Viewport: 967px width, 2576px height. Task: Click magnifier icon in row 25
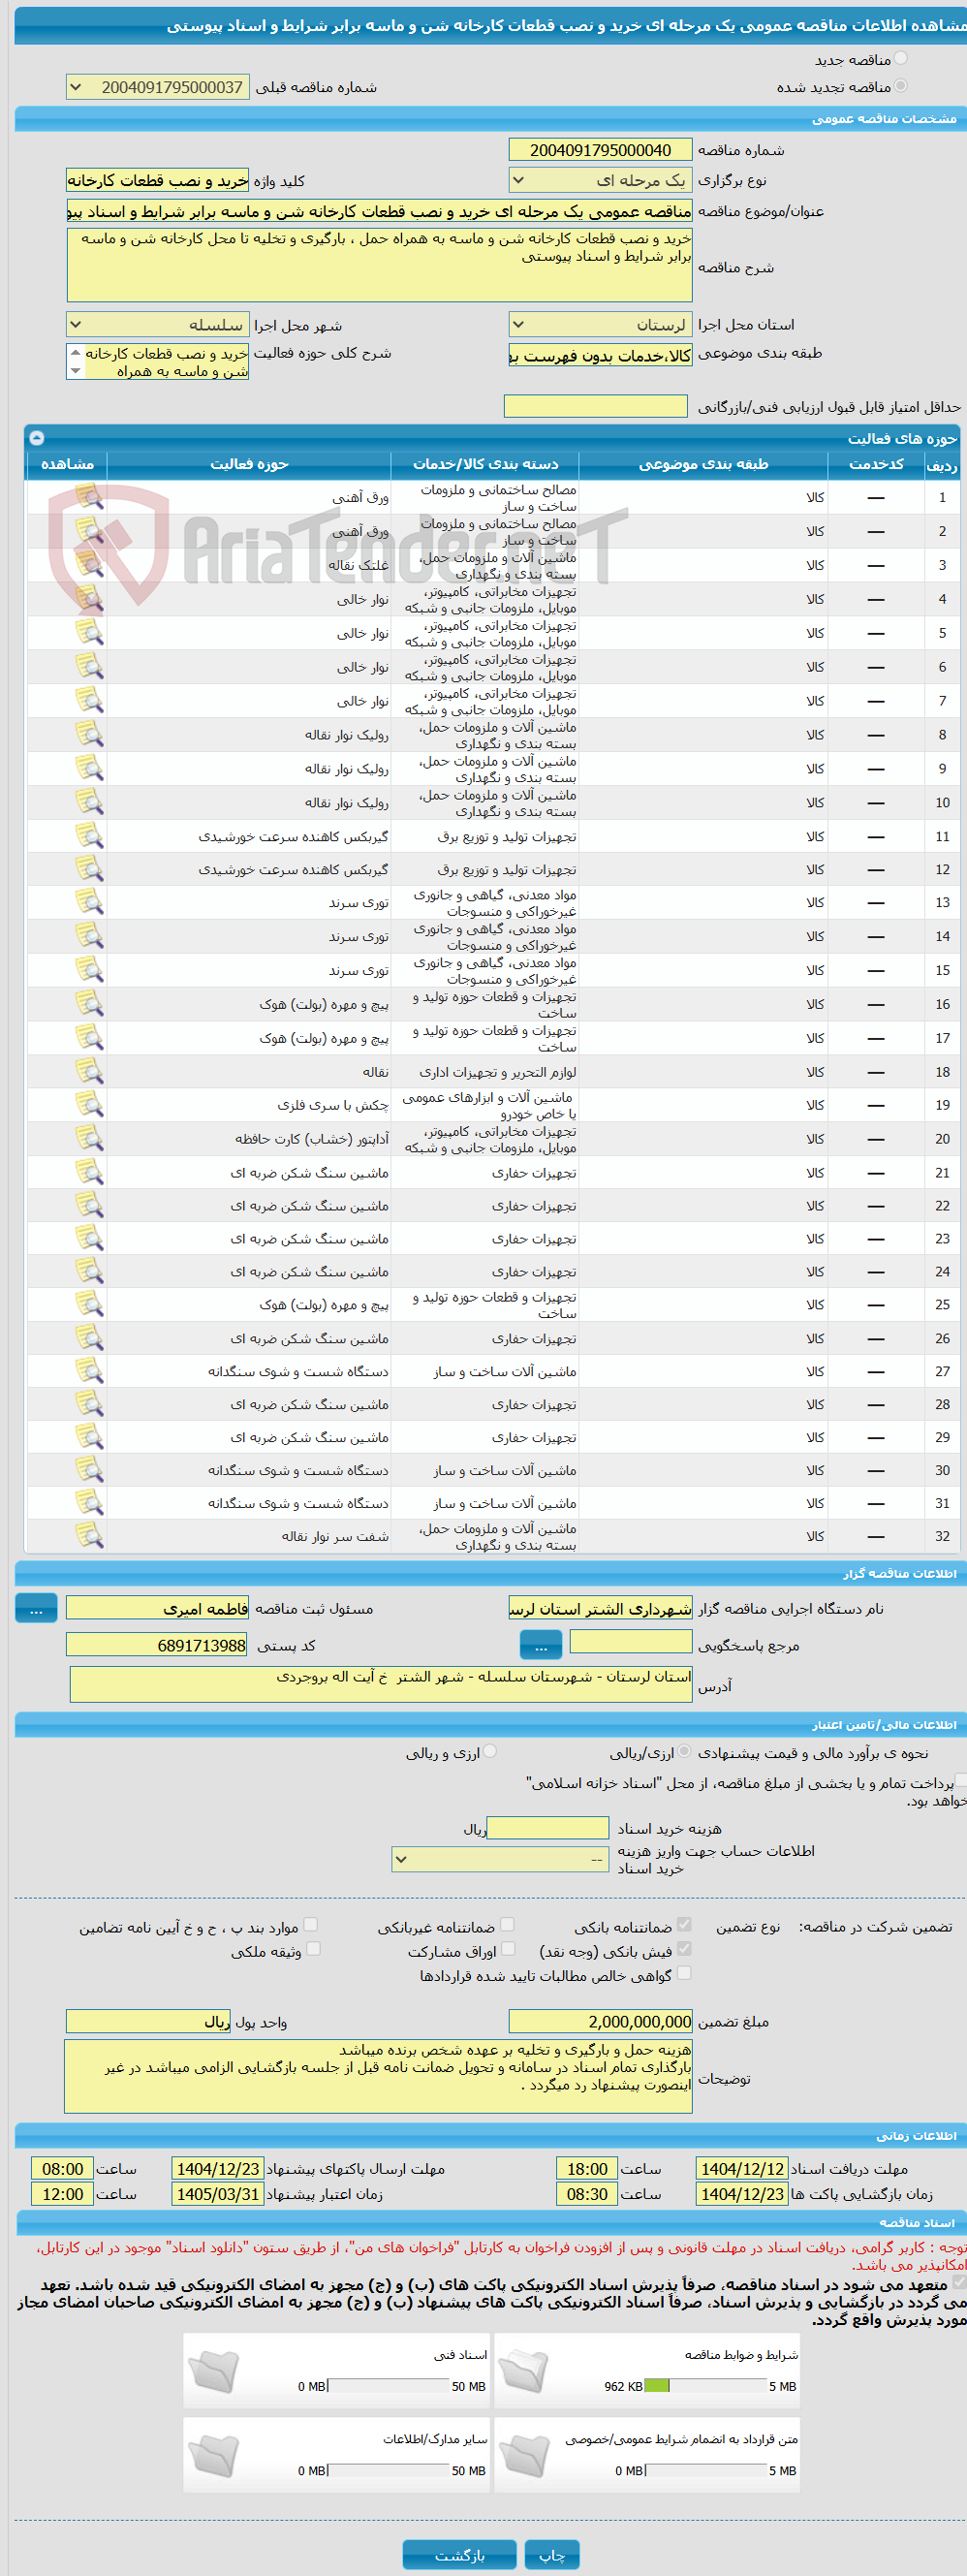[89, 1305]
